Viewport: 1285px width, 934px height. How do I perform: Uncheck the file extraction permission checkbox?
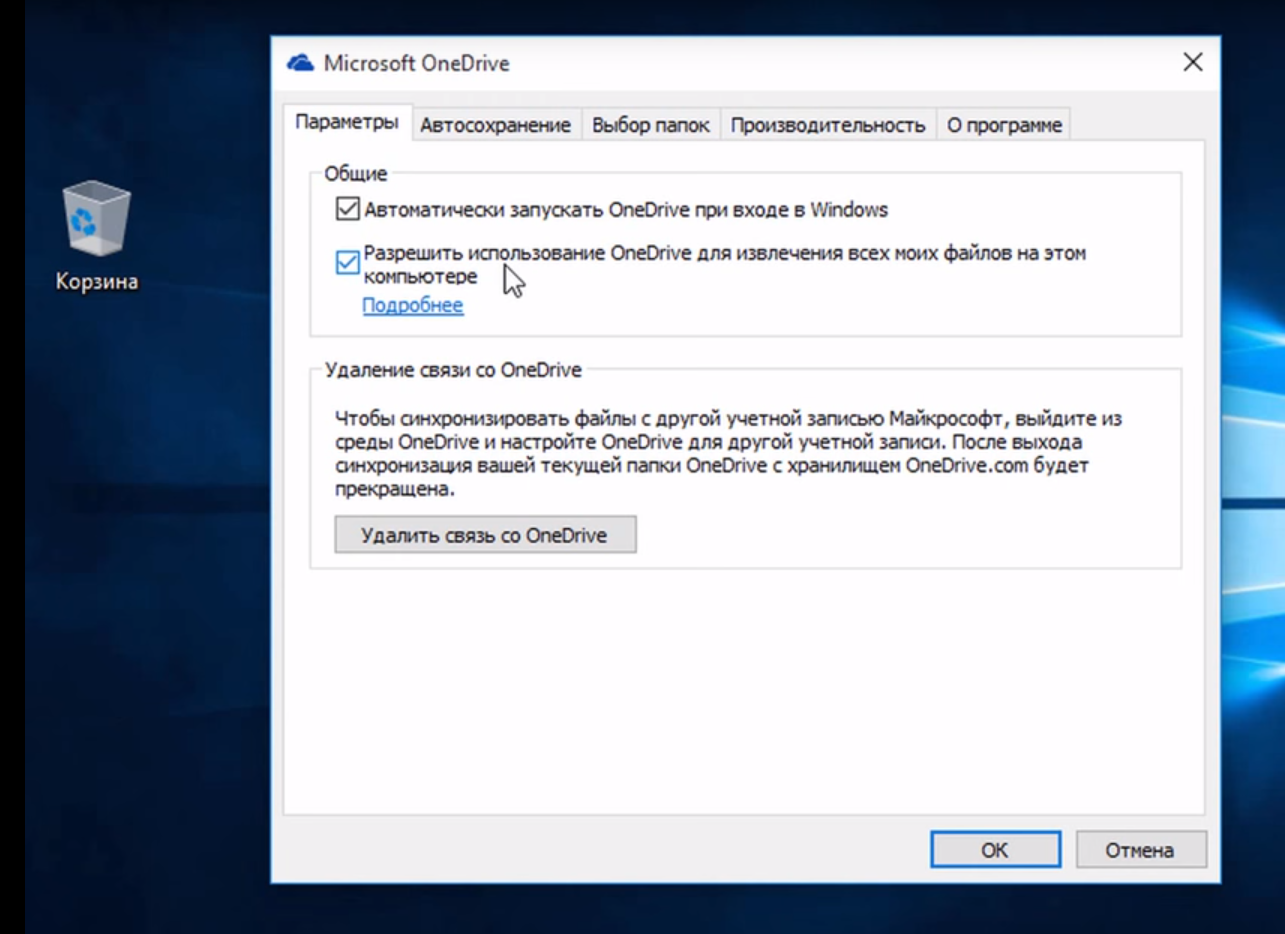coord(347,262)
